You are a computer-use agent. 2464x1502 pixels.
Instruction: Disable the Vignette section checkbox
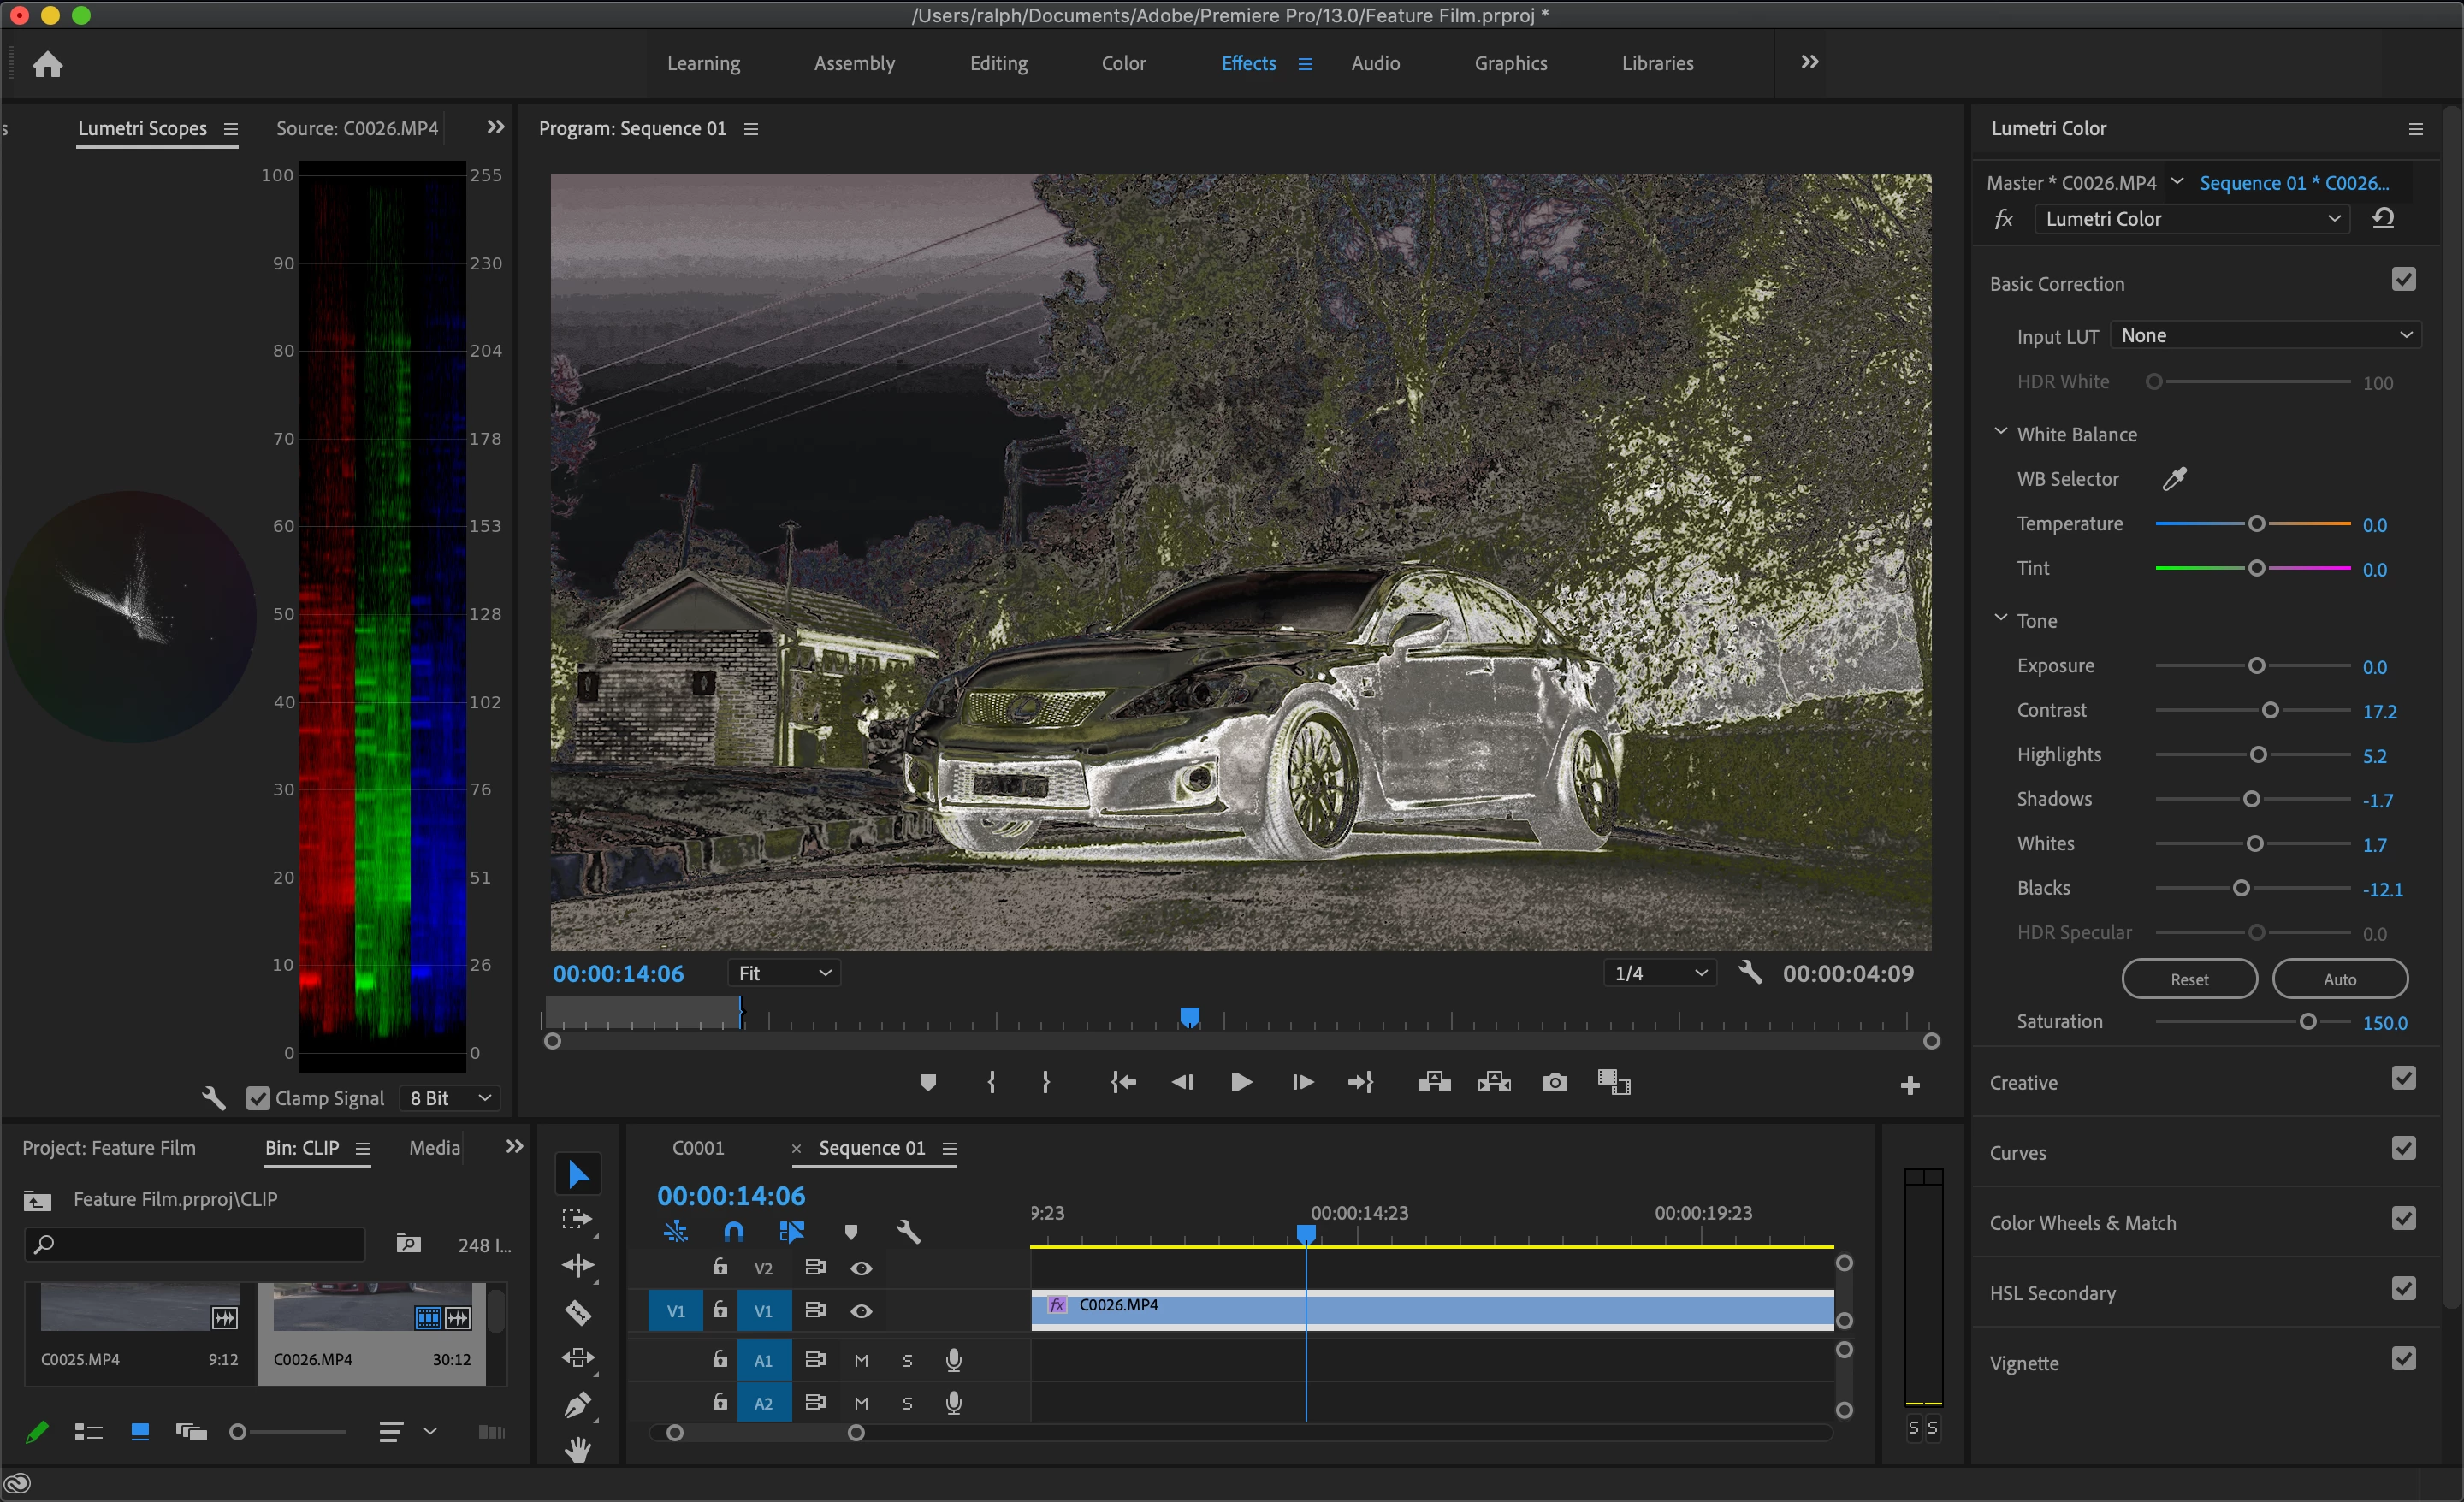(2403, 1359)
